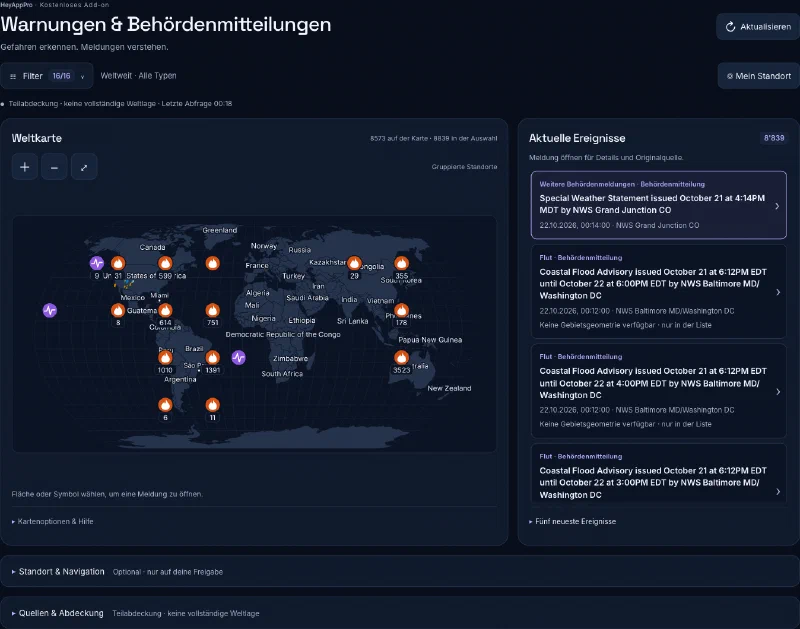Expand Kartenoptionen & Hilfe
Image resolution: width=800 pixels, height=629 pixels.
53,521
